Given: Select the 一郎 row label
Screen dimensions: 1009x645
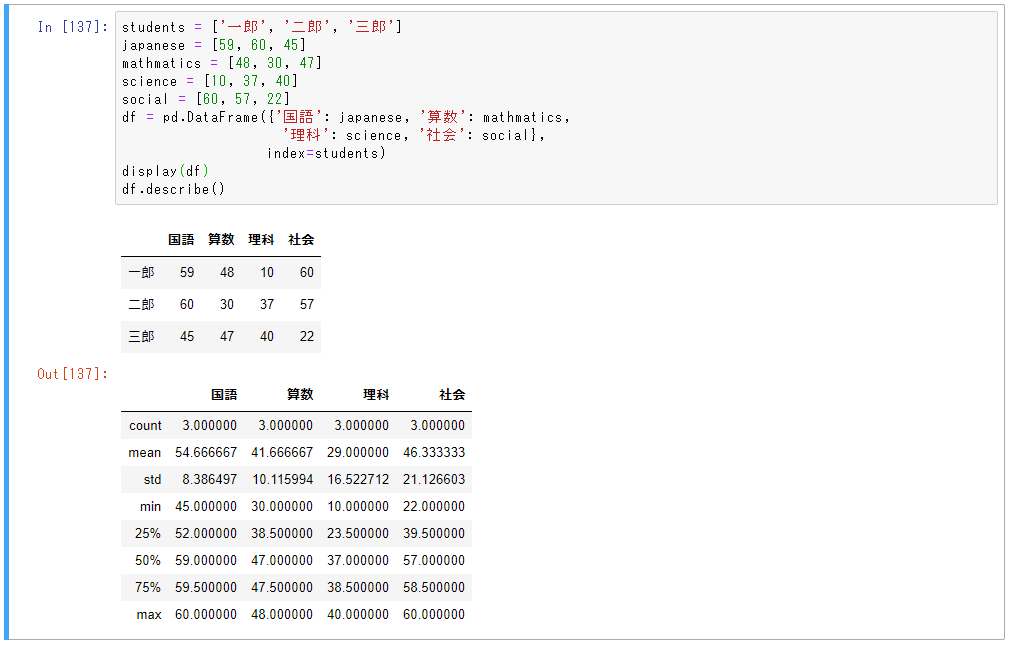Looking at the screenshot, I should pyautogui.click(x=142, y=272).
